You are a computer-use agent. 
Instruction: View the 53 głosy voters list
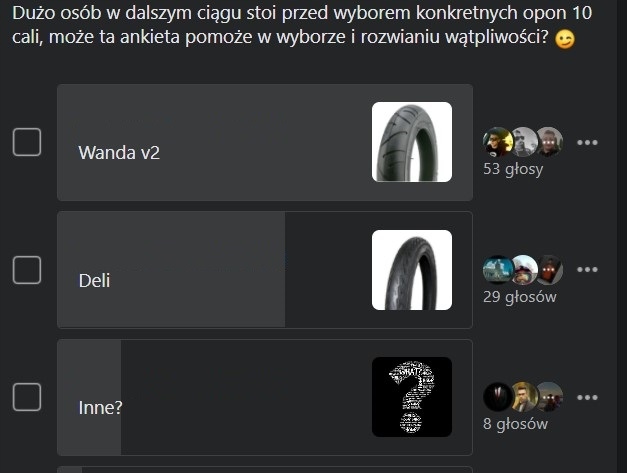[513, 169]
